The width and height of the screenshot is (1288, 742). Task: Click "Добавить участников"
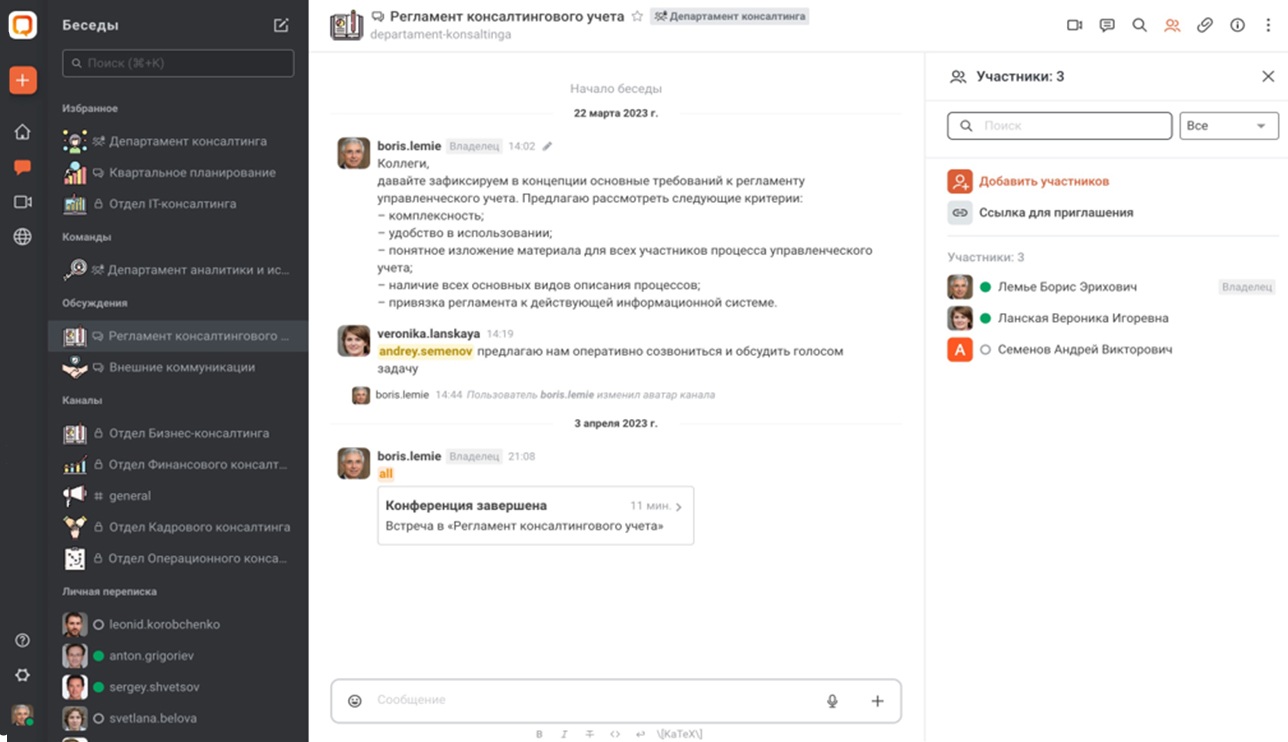(x=1043, y=182)
